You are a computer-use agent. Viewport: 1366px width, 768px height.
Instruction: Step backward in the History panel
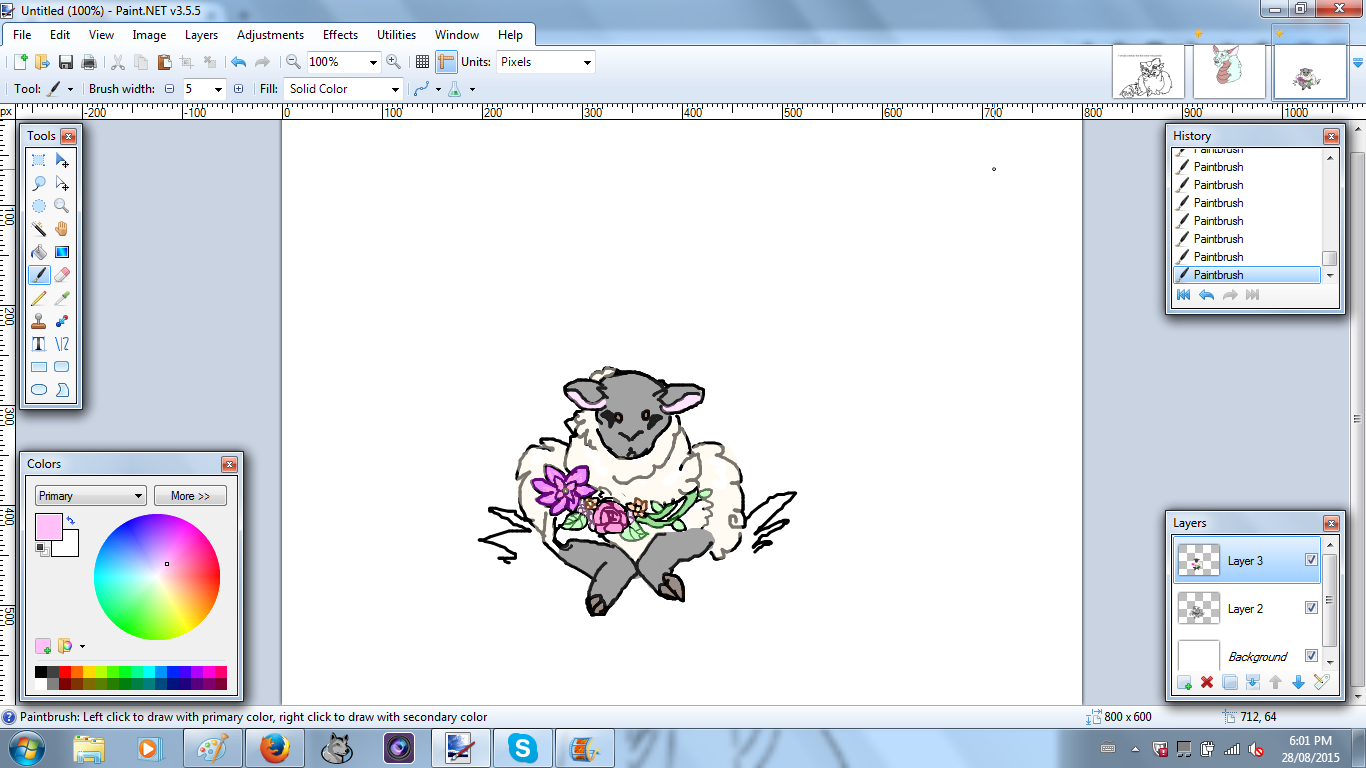click(1206, 295)
